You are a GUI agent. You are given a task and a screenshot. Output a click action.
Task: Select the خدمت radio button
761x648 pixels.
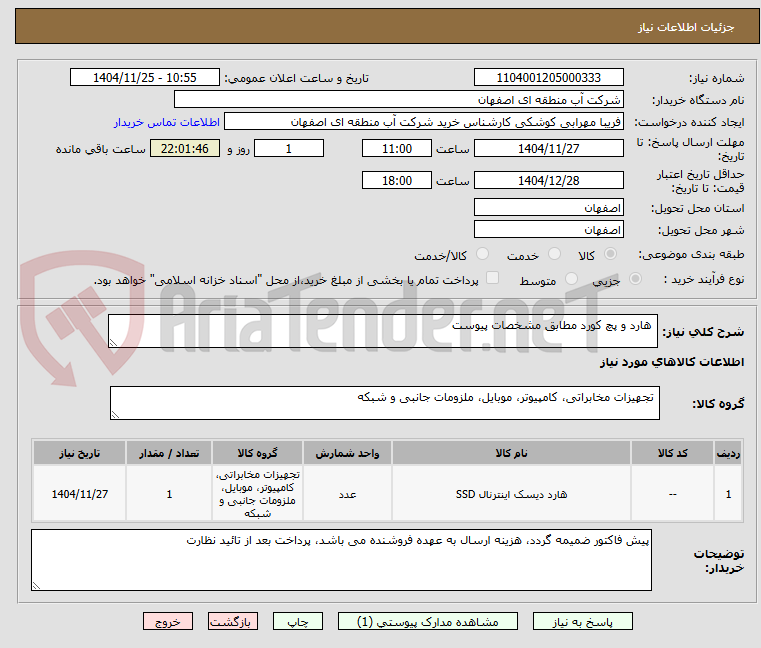click(554, 254)
